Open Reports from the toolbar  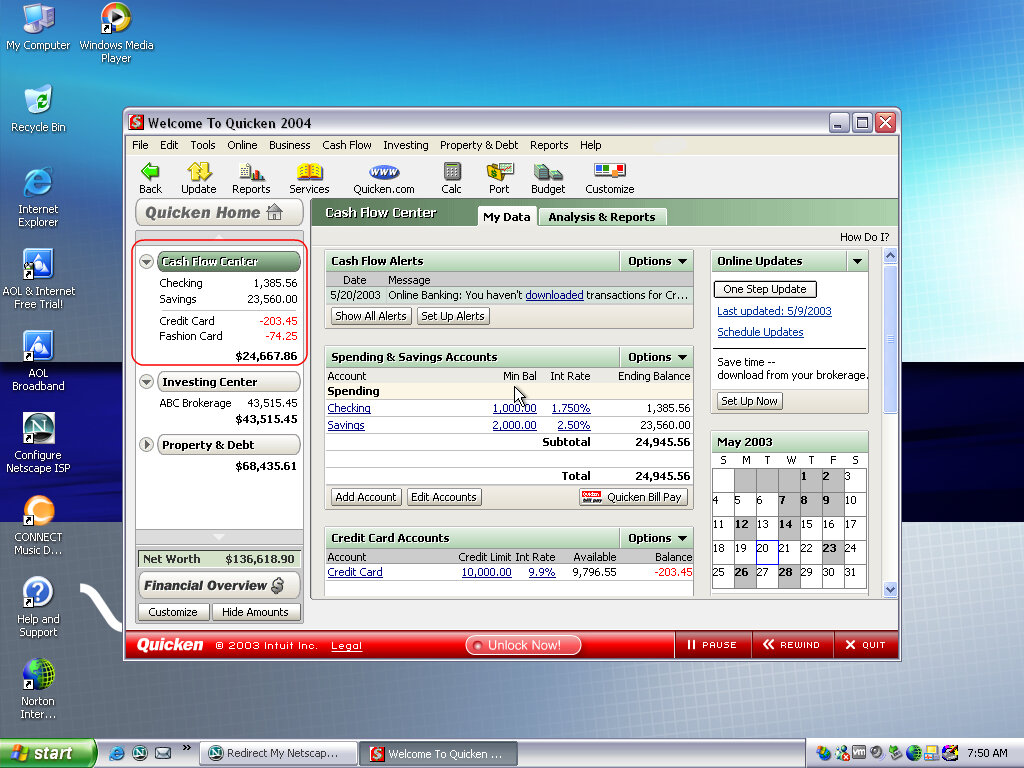(251, 178)
